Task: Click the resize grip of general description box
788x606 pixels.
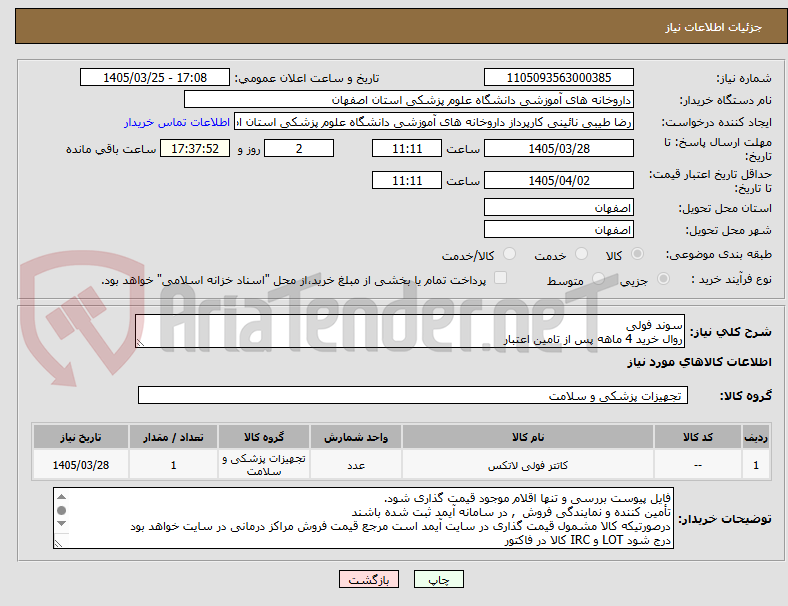Action: [x=140, y=343]
